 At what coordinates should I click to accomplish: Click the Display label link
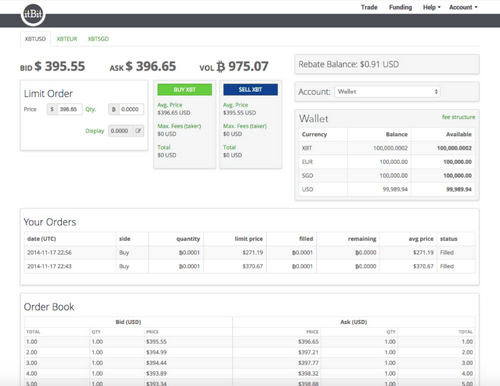pyautogui.click(x=95, y=131)
